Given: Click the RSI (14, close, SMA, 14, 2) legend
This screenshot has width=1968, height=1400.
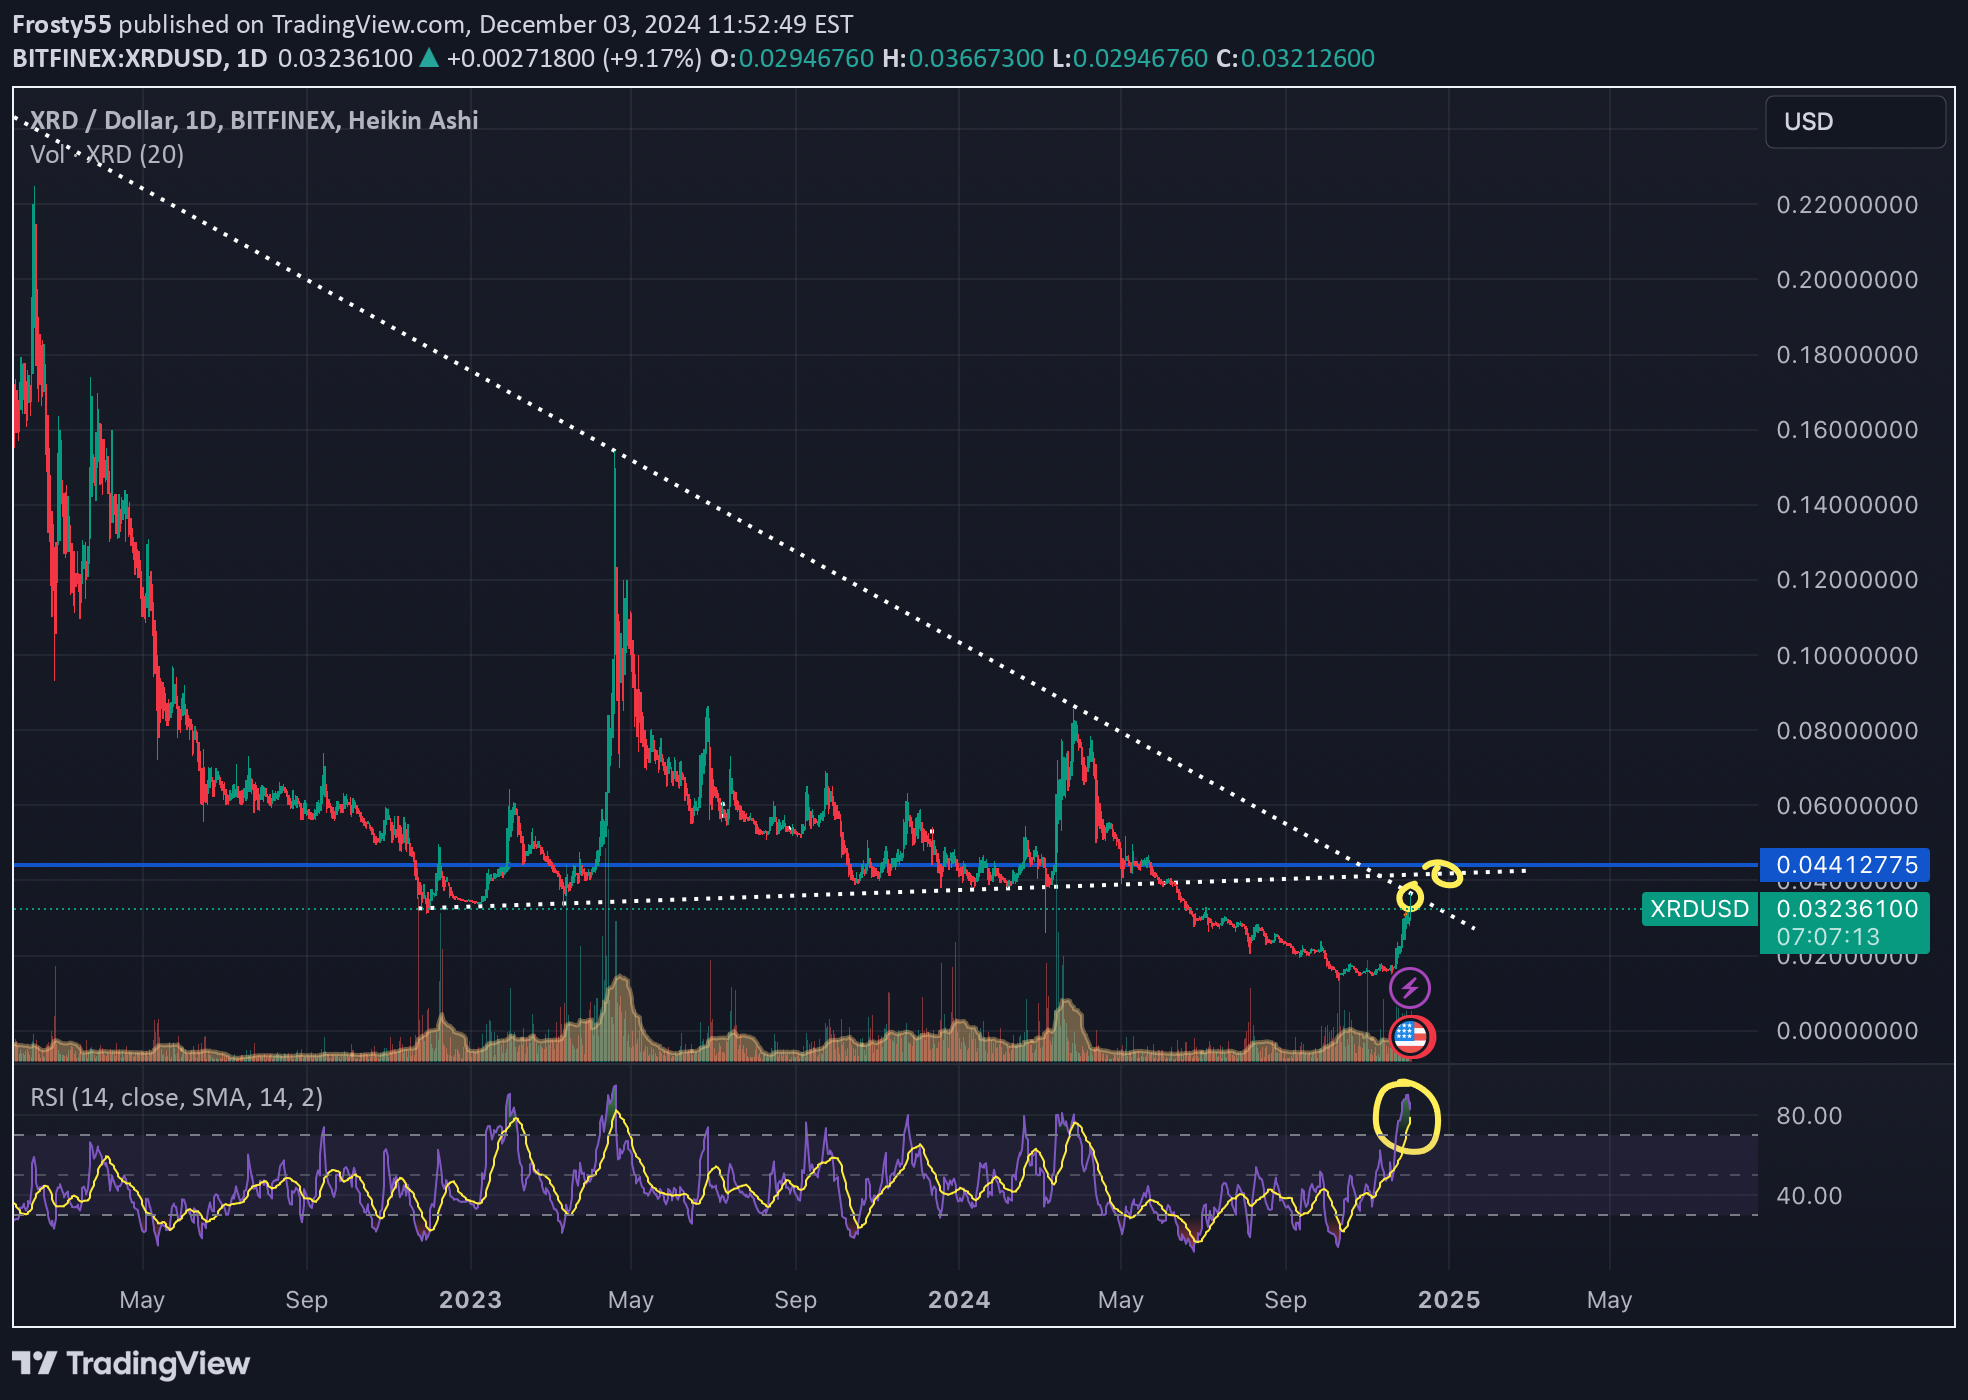Looking at the screenshot, I should point(177,1098).
